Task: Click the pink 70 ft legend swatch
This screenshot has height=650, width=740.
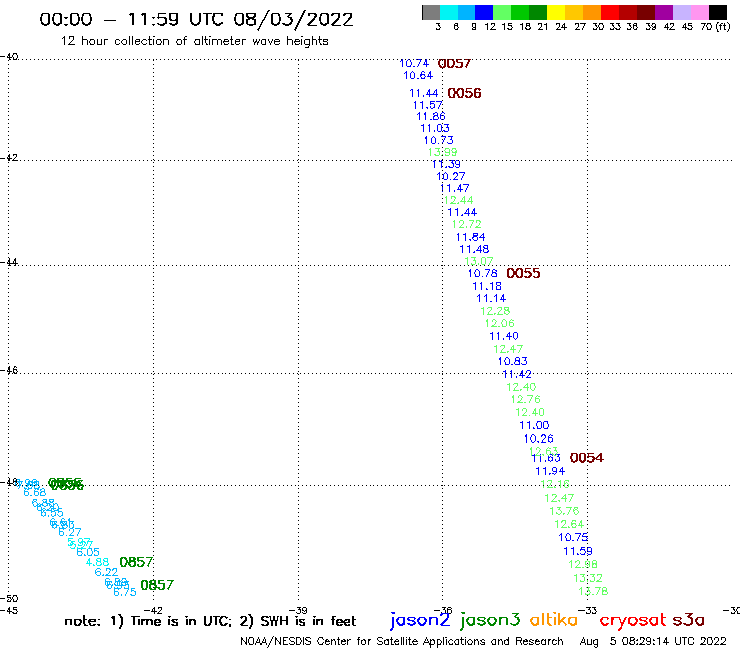Action: tap(699, 12)
